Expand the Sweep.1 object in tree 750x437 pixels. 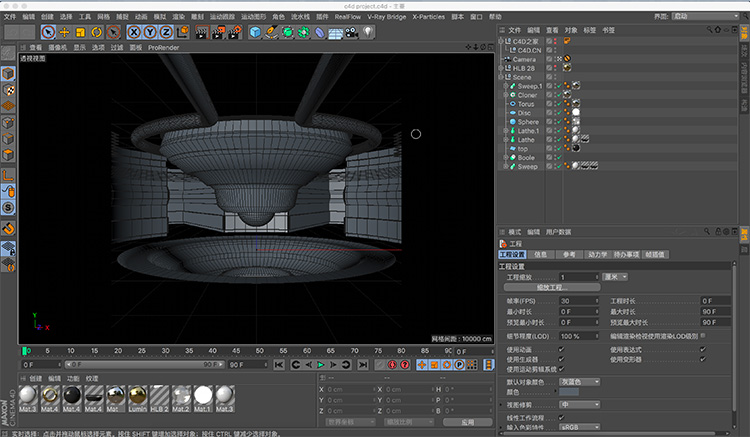tap(506, 86)
